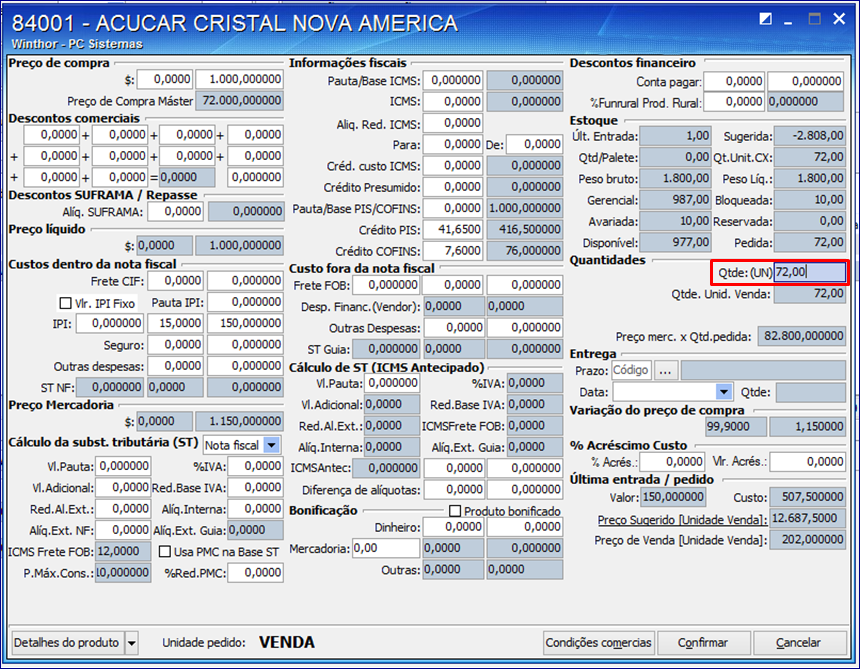
Task: Select the Pauta IPI value field
Action: click(x=245, y=302)
